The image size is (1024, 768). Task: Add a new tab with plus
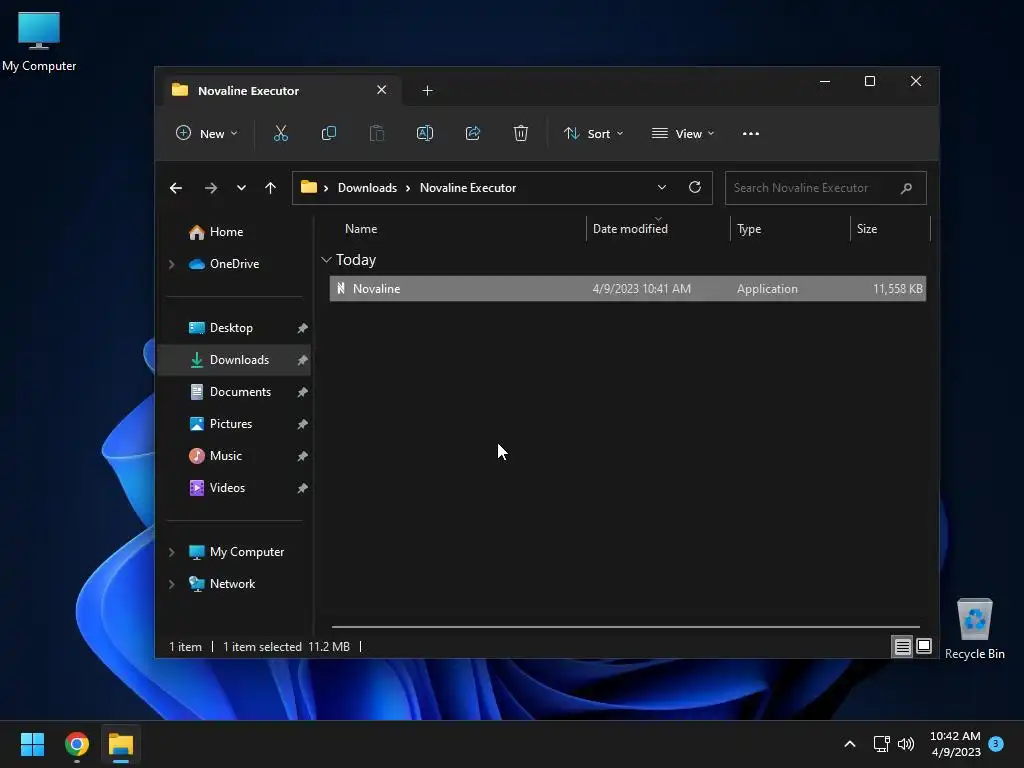point(427,90)
